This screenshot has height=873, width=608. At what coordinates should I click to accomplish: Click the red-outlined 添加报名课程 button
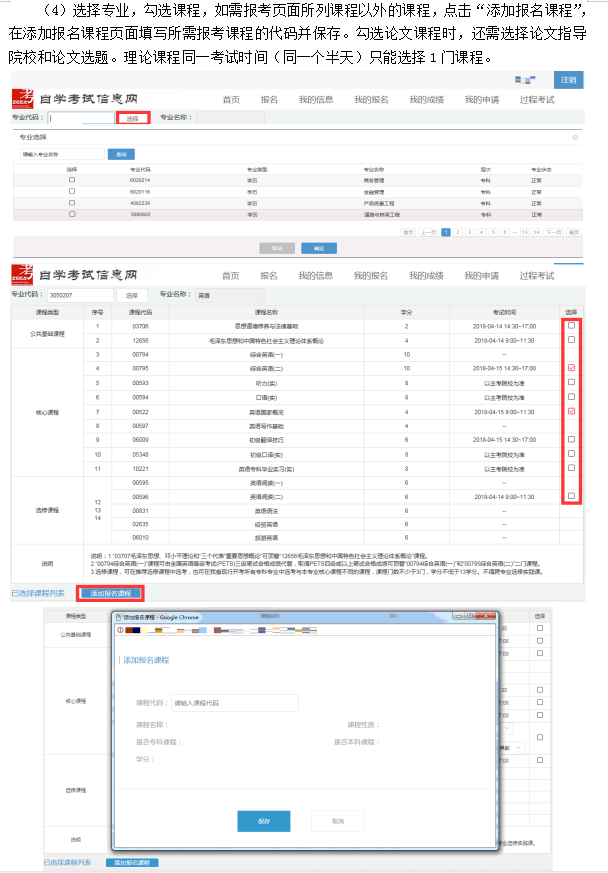[111, 593]
